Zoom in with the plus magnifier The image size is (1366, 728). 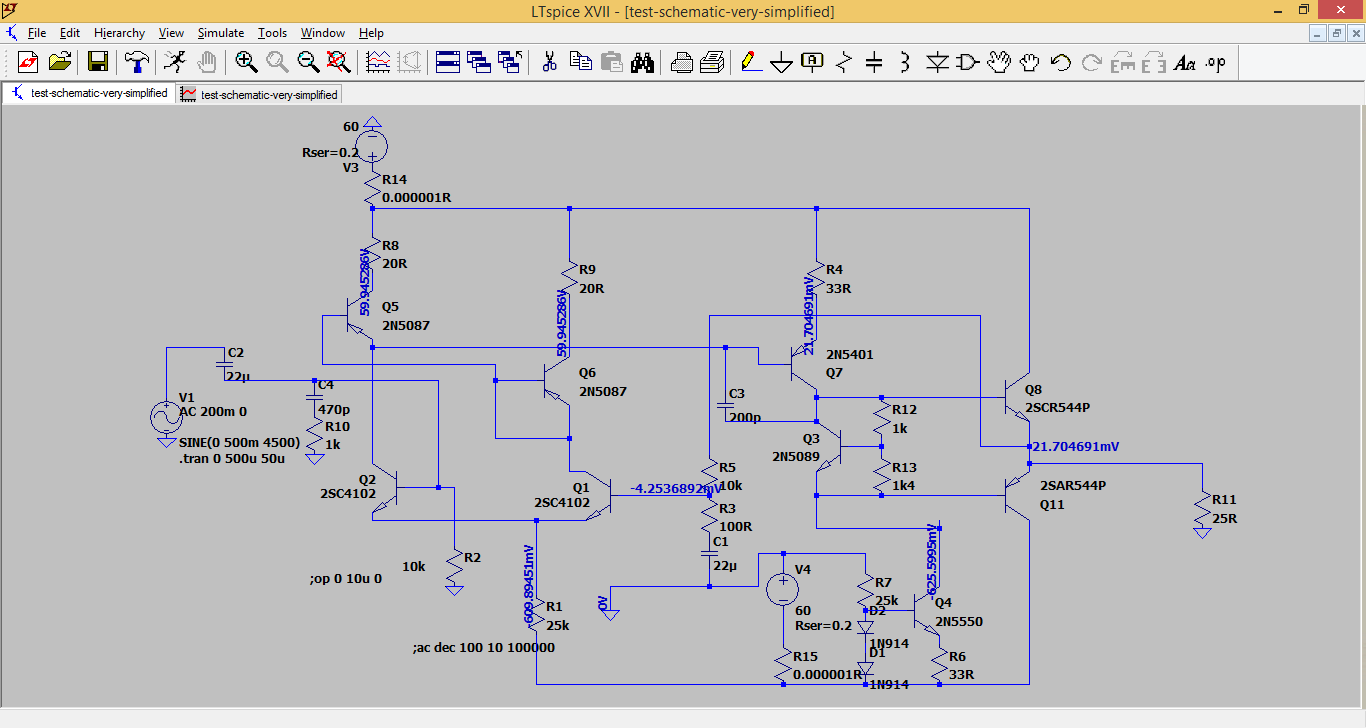click(246, 62)
